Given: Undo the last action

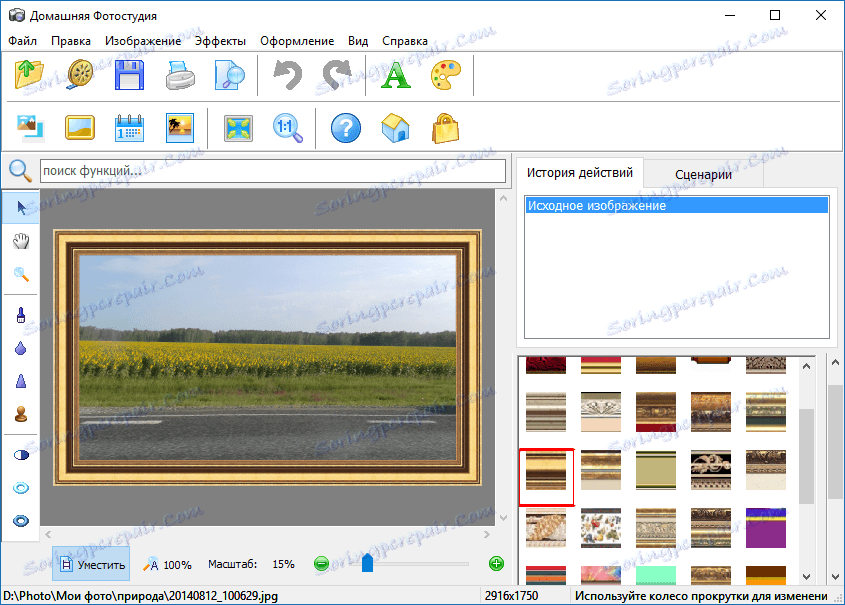Looking at the screenshot, I should coord(286,74).
